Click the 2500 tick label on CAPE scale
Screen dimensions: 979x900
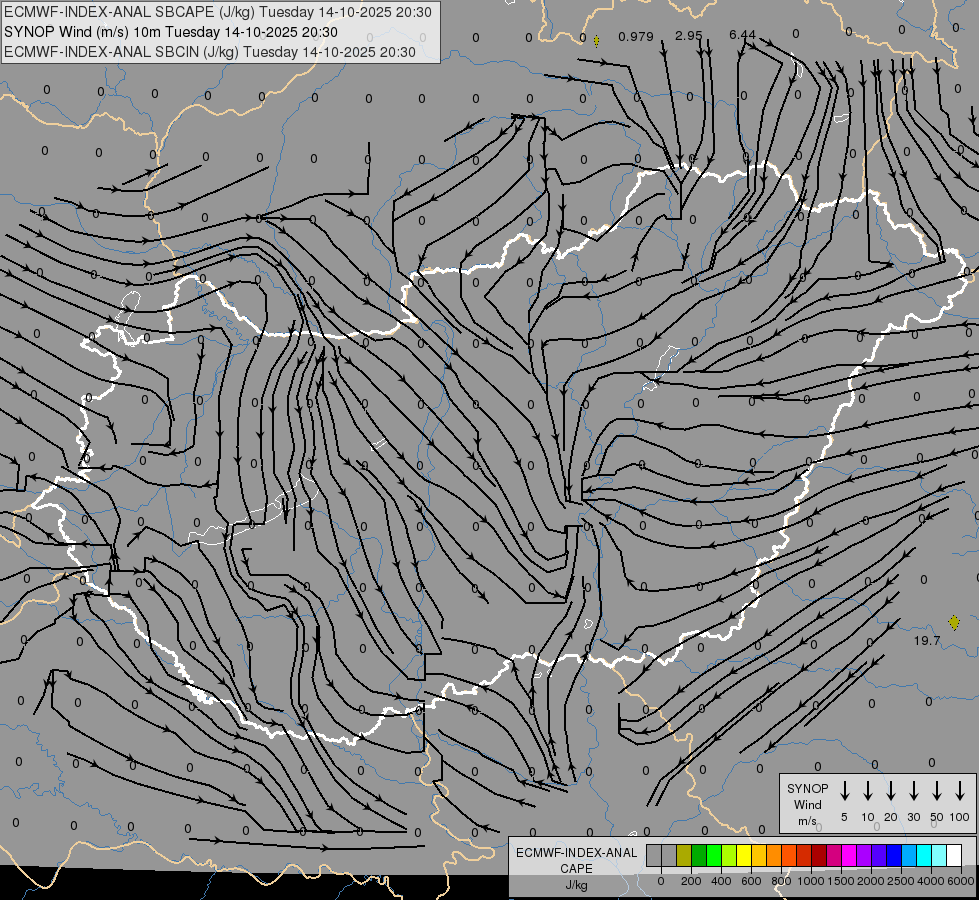(901, 881)
